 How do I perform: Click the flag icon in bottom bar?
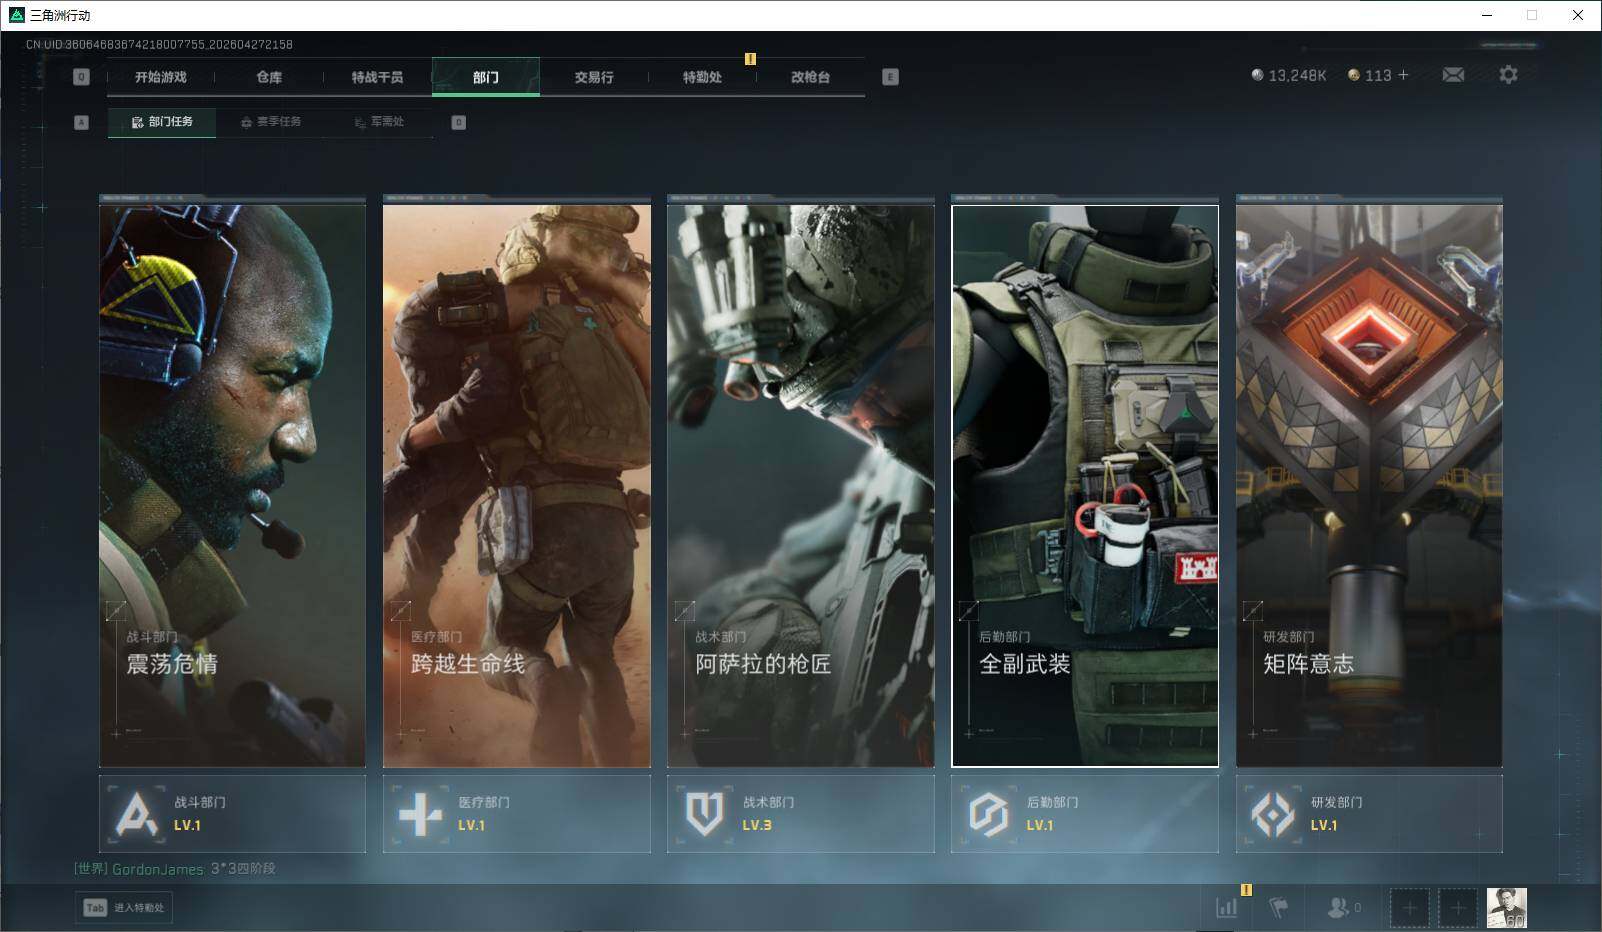tap(1278, 907)
